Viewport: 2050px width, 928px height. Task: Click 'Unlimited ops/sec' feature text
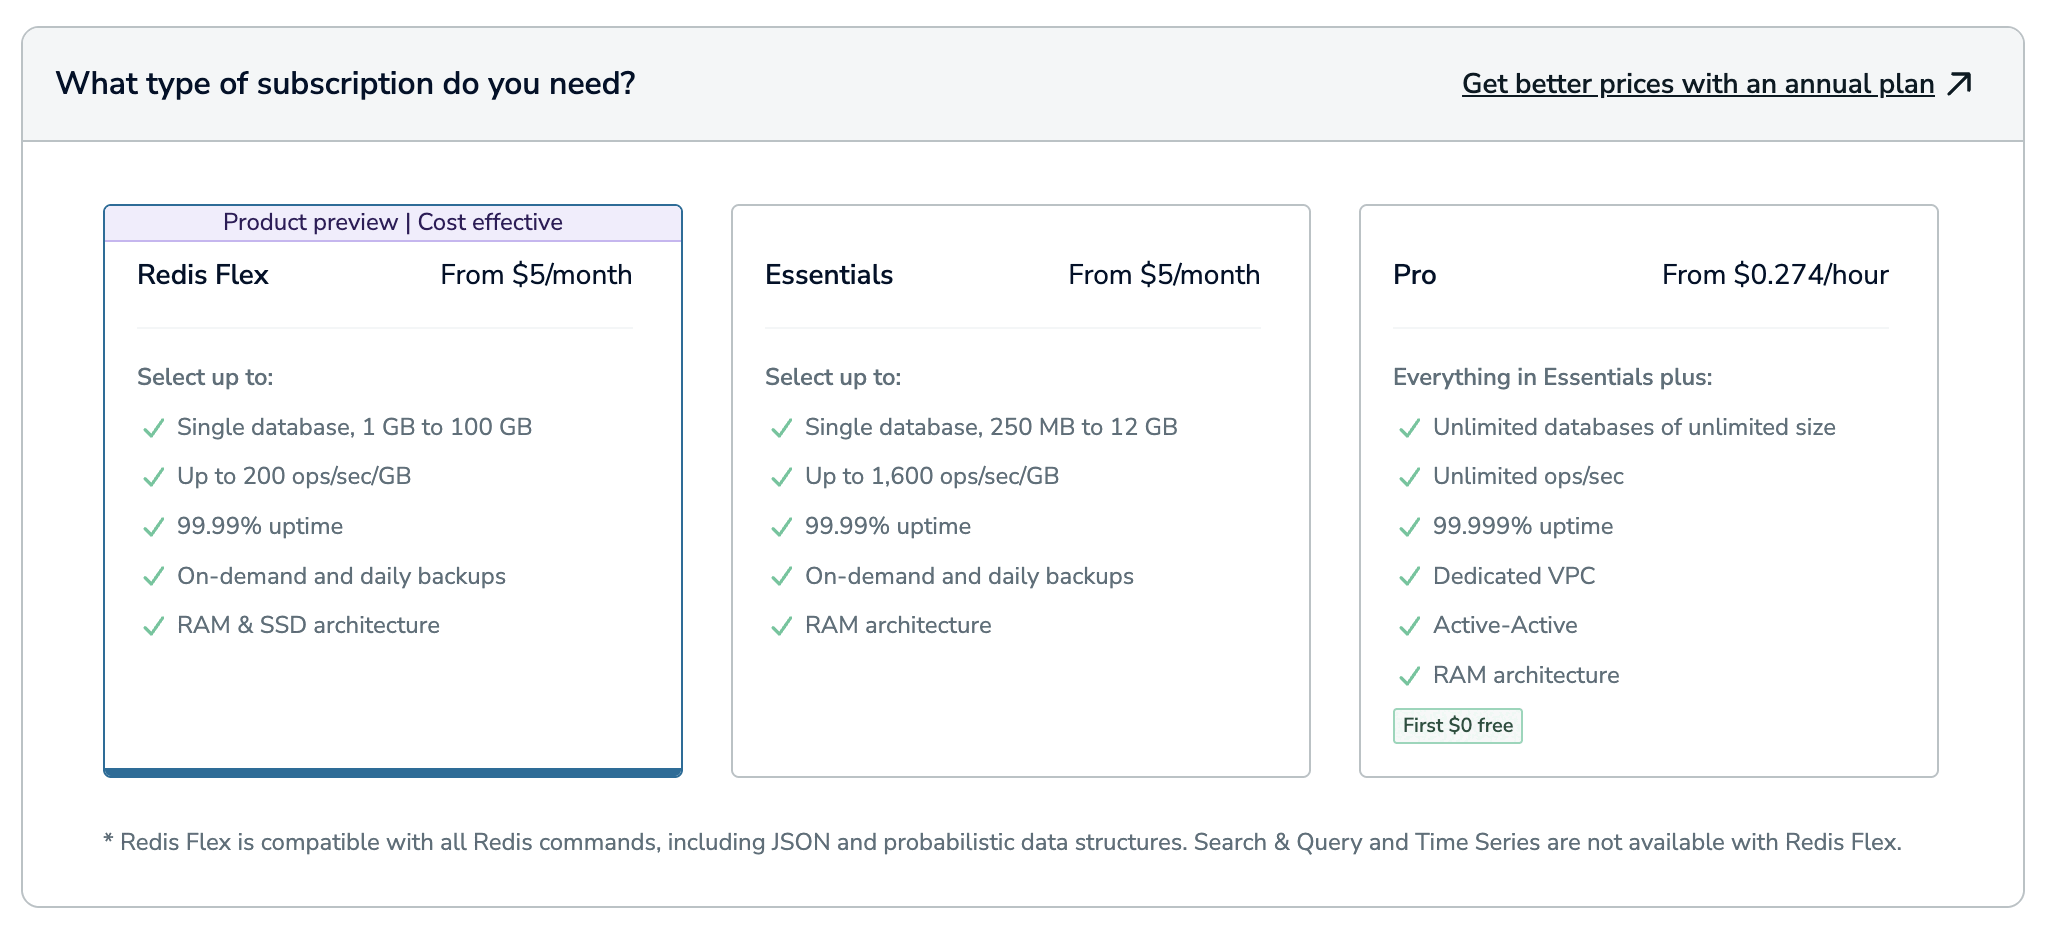pos(1528,477)
